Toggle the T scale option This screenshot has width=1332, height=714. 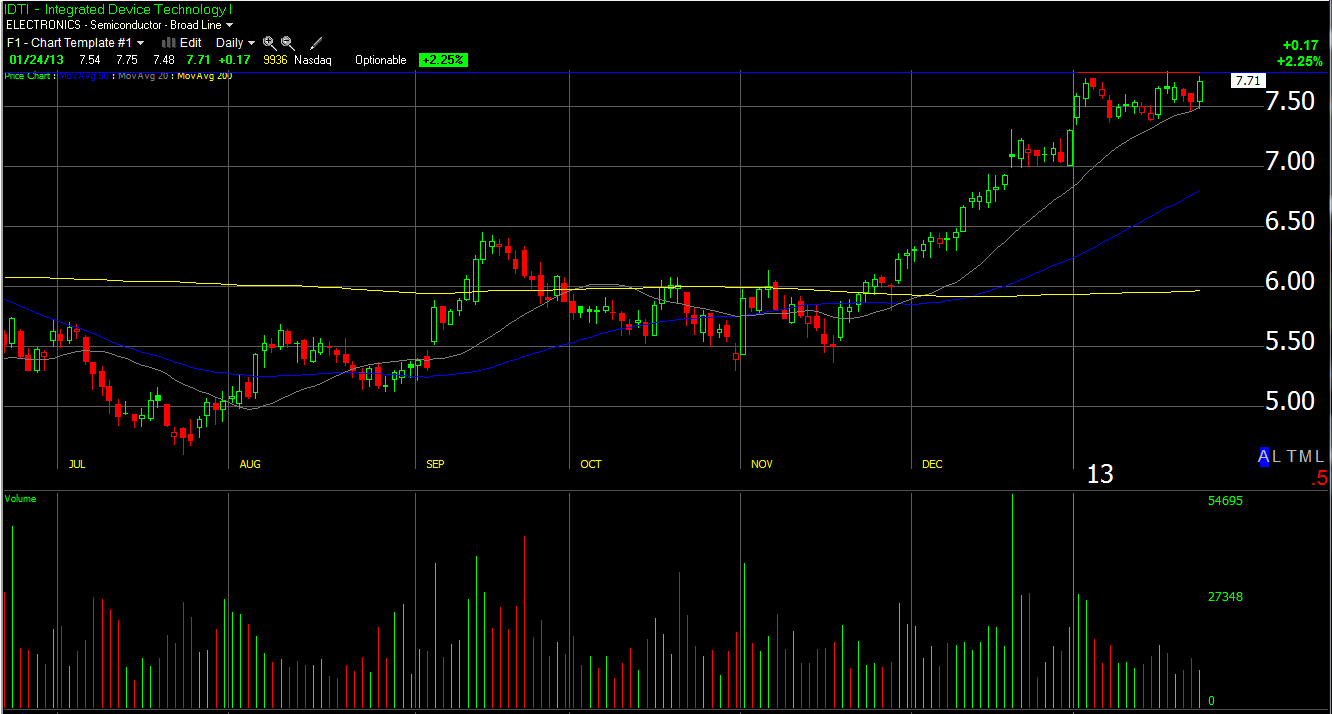click(x=1291, y=456)
